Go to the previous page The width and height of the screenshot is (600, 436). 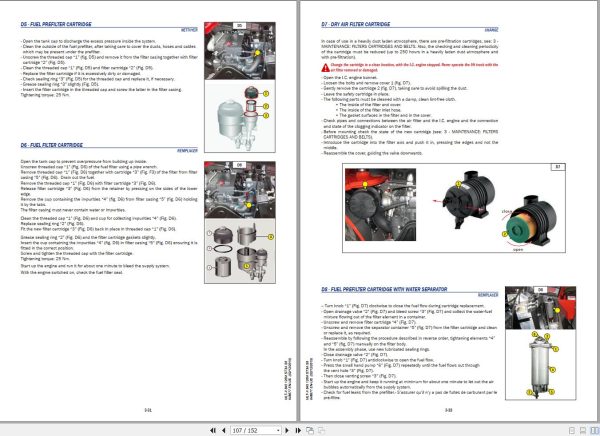224,431
